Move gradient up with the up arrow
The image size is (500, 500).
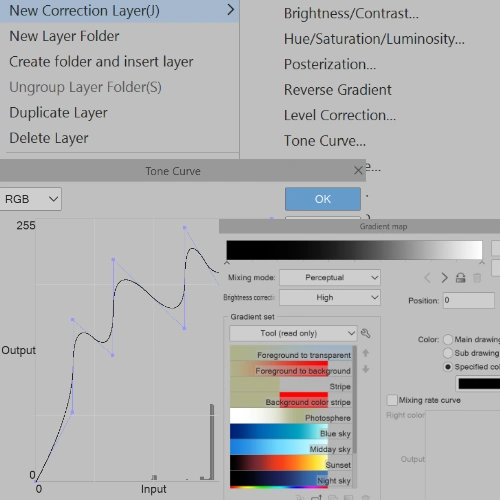click(366, 353)
